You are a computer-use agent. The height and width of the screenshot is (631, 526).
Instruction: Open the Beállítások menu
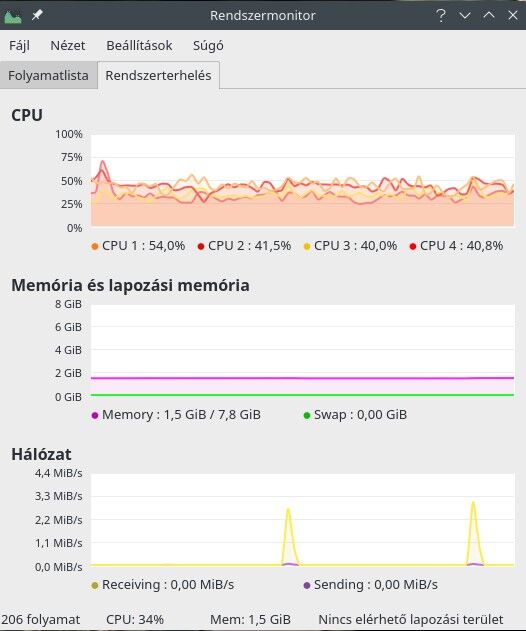pos(139,45)
